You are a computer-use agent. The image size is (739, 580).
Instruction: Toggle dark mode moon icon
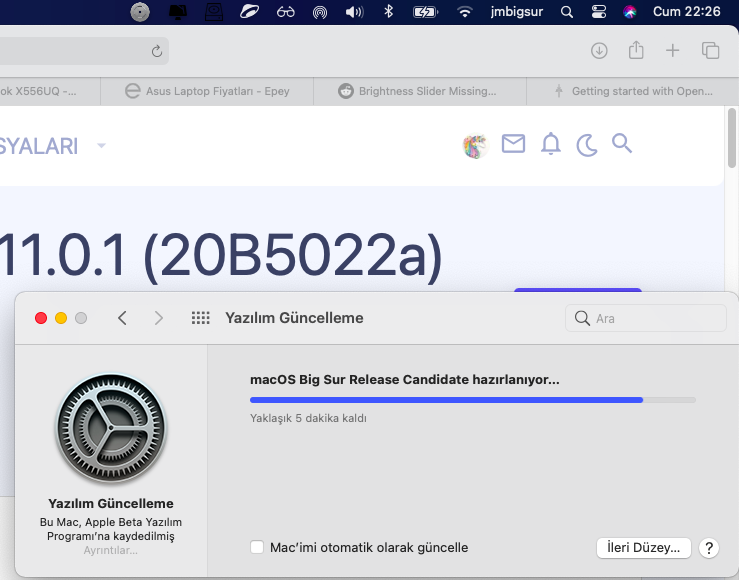click(586, 146)
